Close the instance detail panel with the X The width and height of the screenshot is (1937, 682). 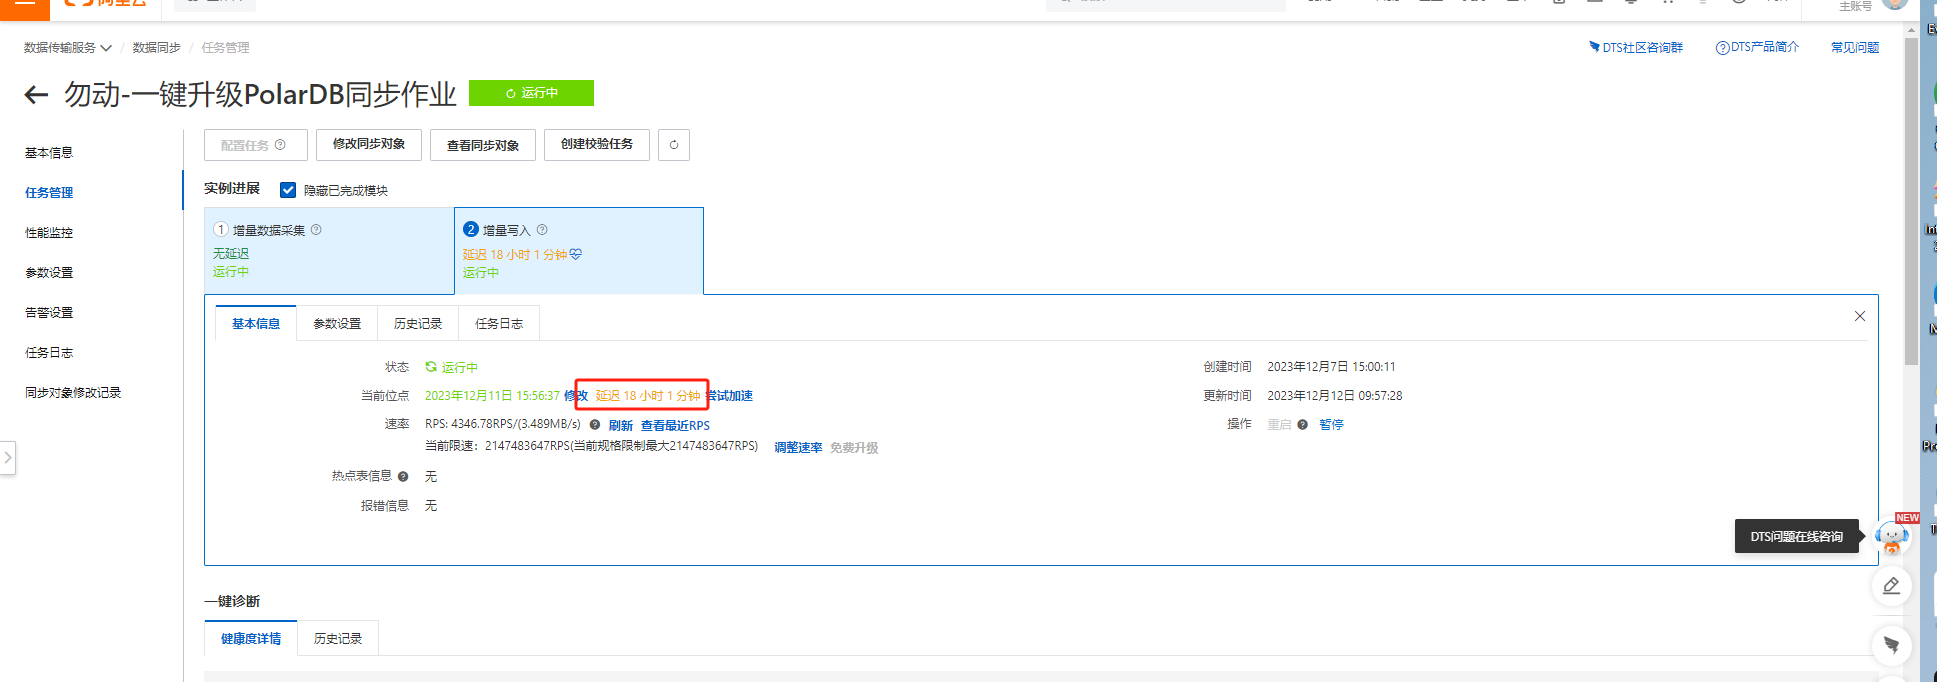1860,316
